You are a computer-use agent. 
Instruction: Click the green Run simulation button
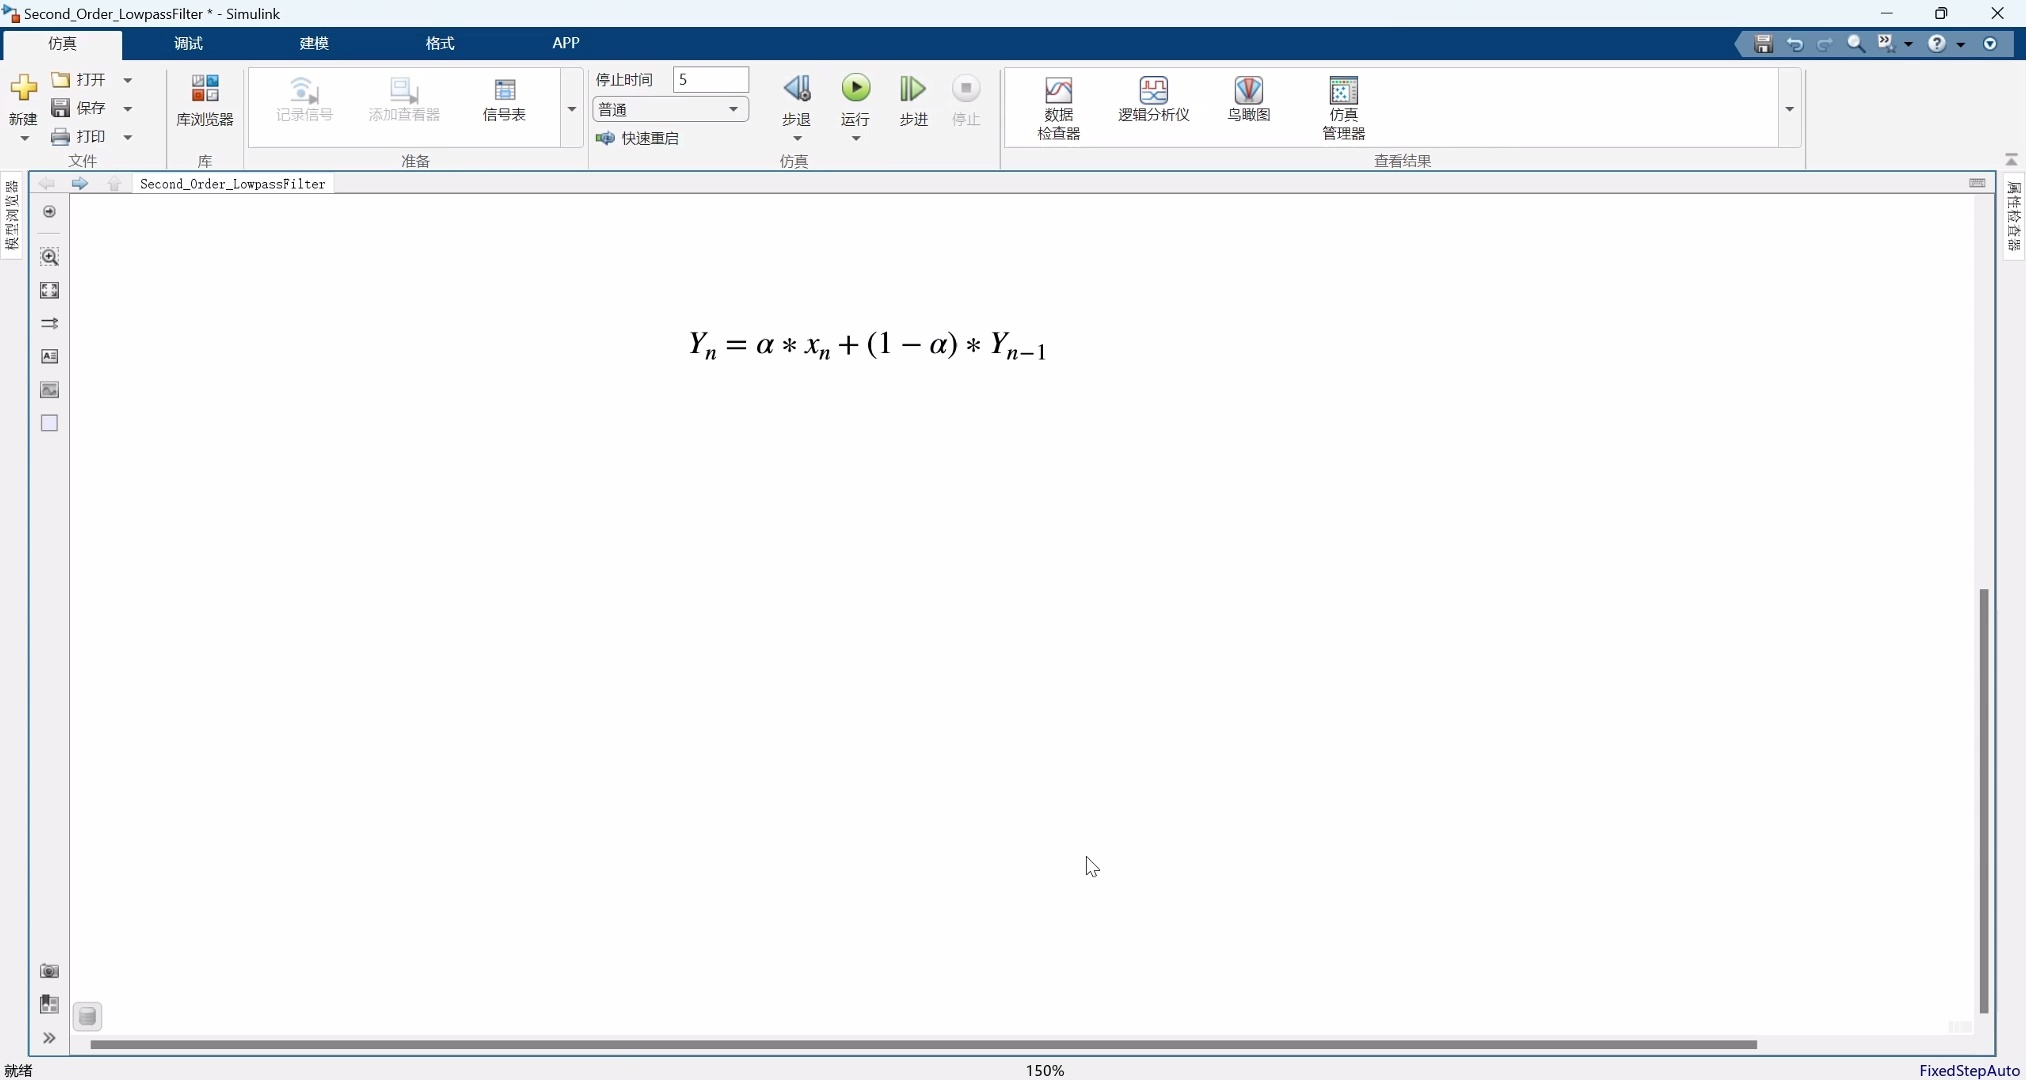(x=856, y=89)
